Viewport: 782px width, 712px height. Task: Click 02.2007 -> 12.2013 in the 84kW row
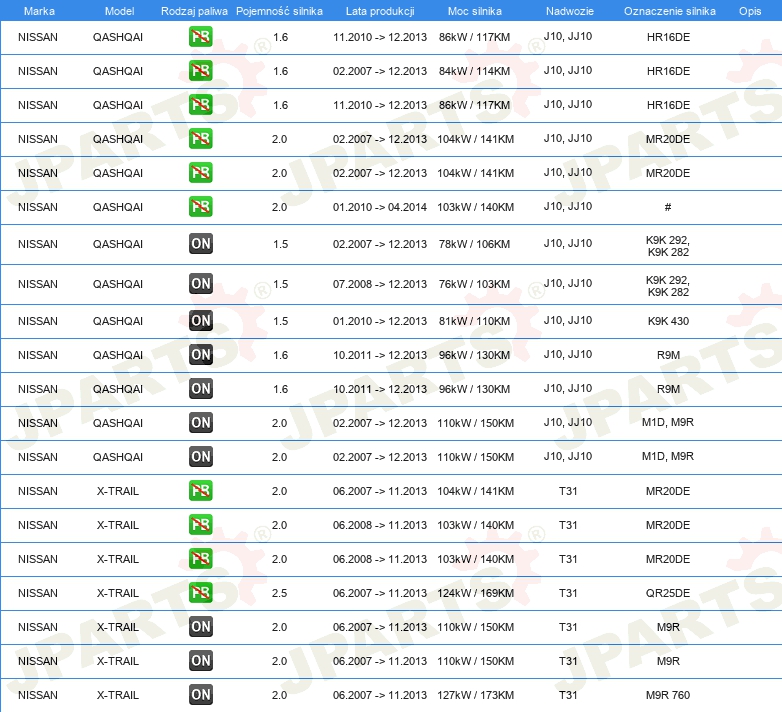pos(380,71)
